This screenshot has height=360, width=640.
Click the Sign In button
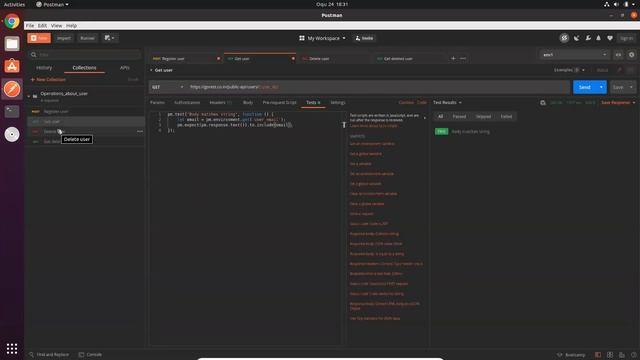click(x=626, y=38)
